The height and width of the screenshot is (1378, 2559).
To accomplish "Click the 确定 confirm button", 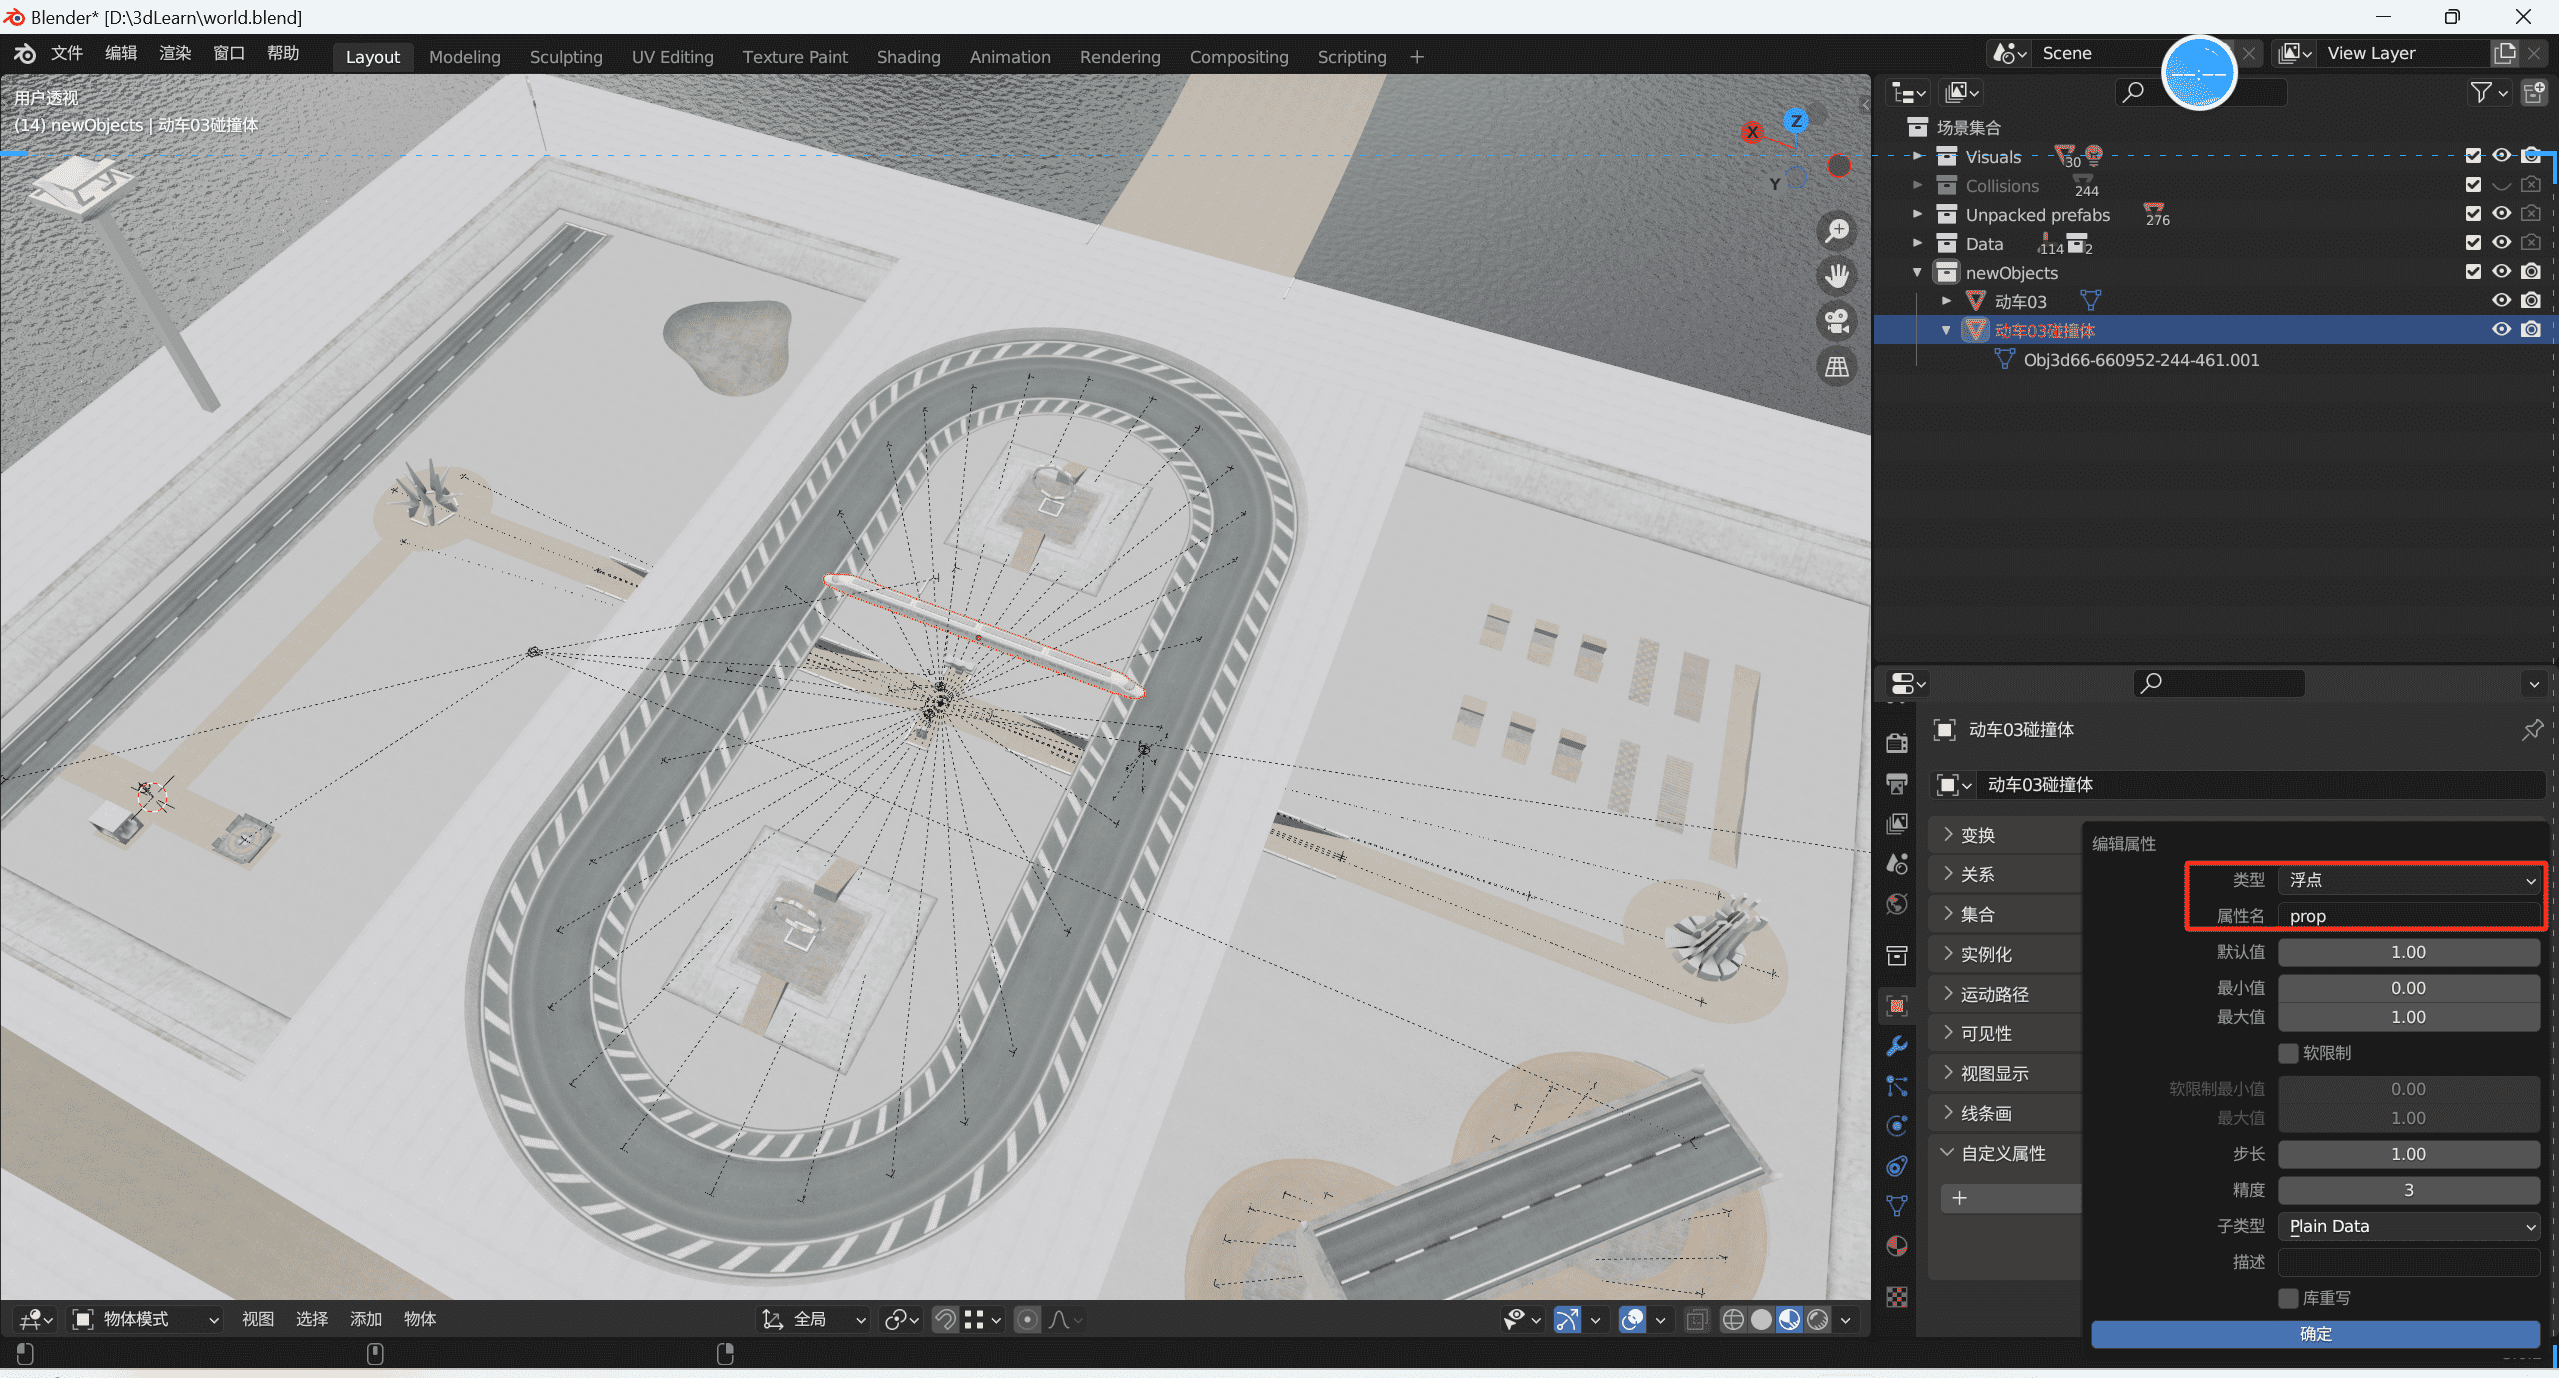I will [2315, 1334].
